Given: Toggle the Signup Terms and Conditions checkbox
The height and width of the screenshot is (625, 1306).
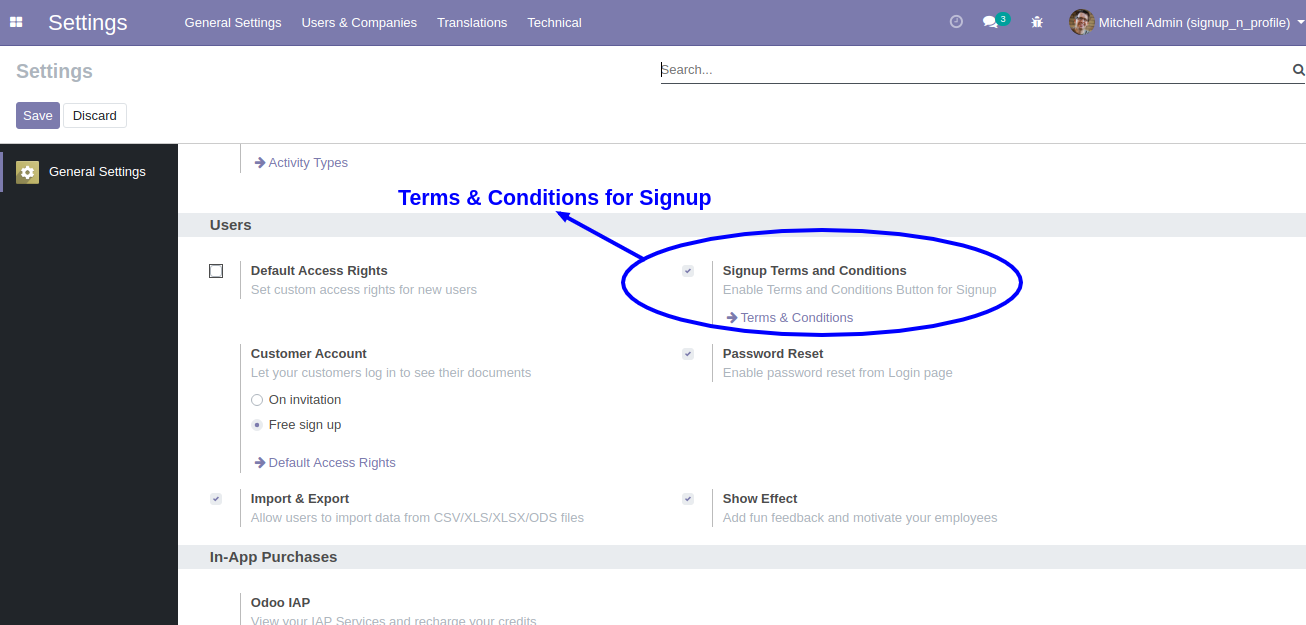Looking at the screenshot, I should click(688, 271).
